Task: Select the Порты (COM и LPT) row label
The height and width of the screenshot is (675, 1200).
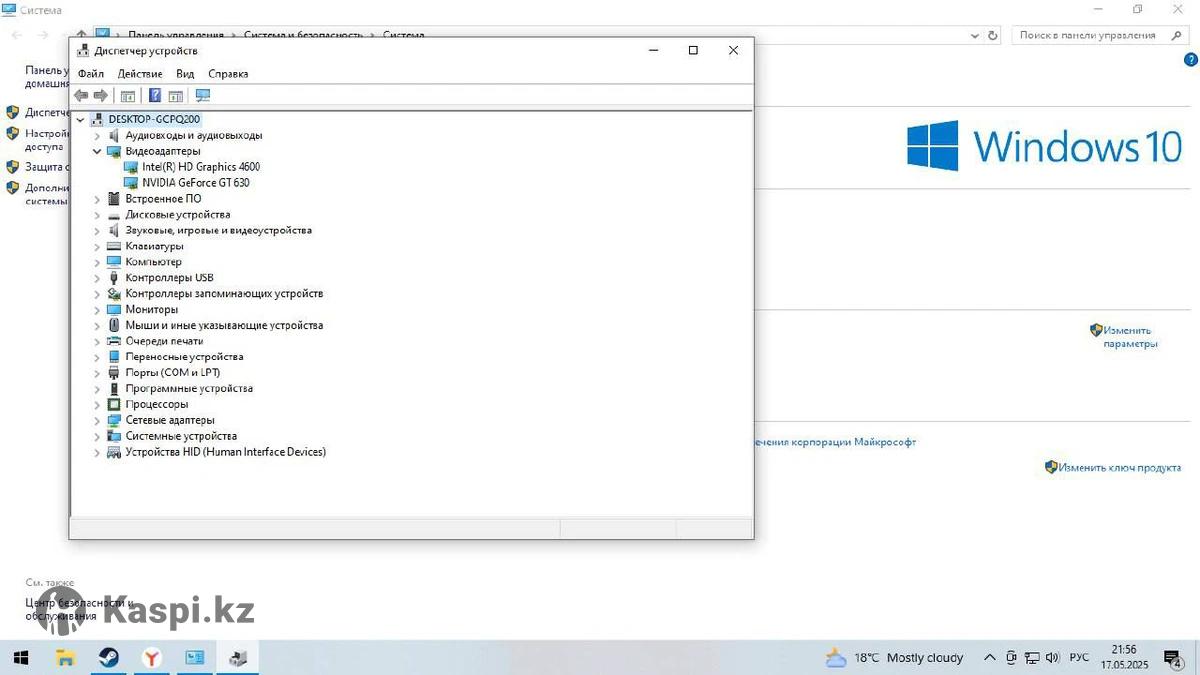Action: (x=173, y=373)
